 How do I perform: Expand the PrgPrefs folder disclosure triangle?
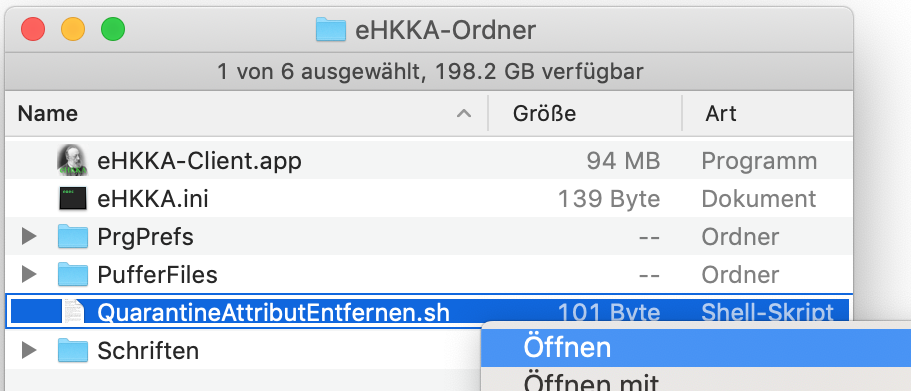point(28,236)
